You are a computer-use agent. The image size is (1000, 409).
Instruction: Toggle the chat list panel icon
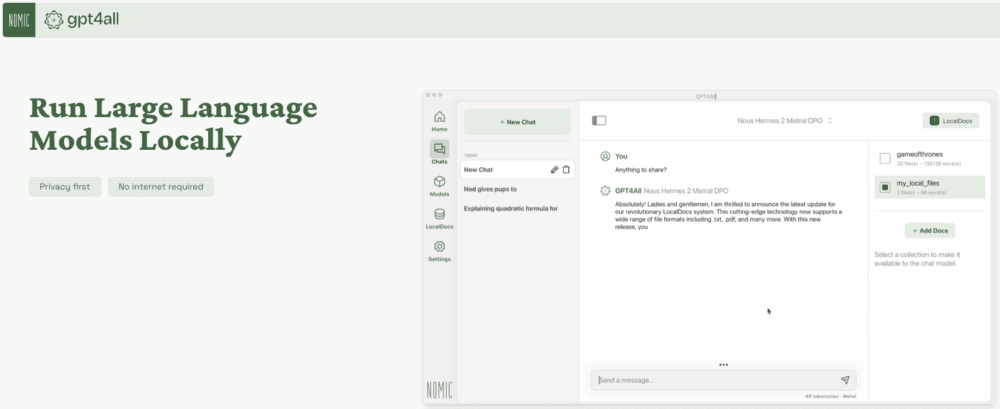coord(599,121)
